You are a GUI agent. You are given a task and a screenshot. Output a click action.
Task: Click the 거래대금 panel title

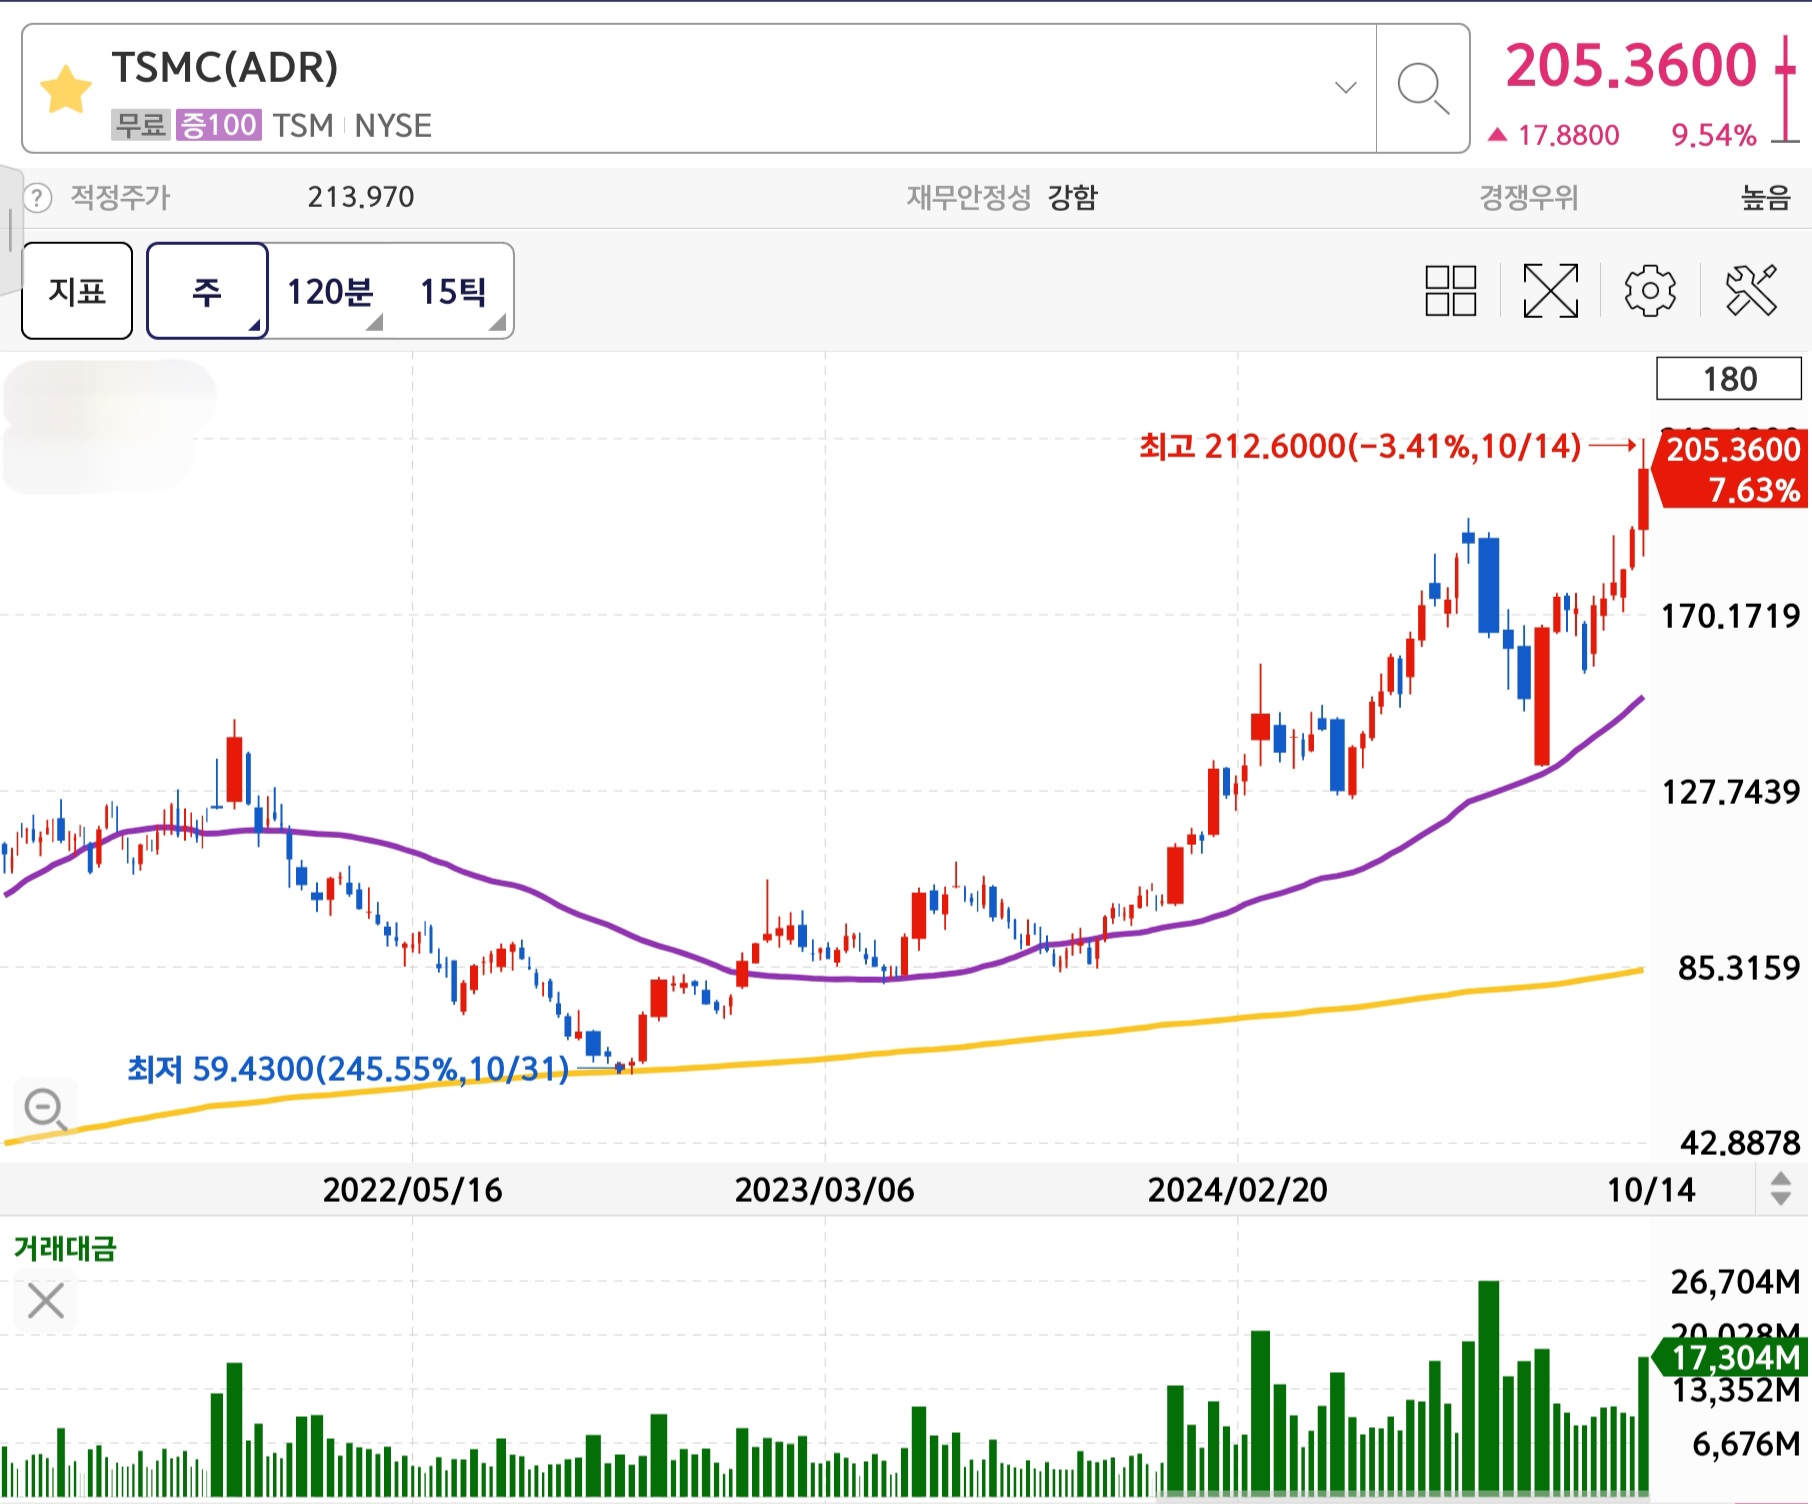coord(65,1247)
